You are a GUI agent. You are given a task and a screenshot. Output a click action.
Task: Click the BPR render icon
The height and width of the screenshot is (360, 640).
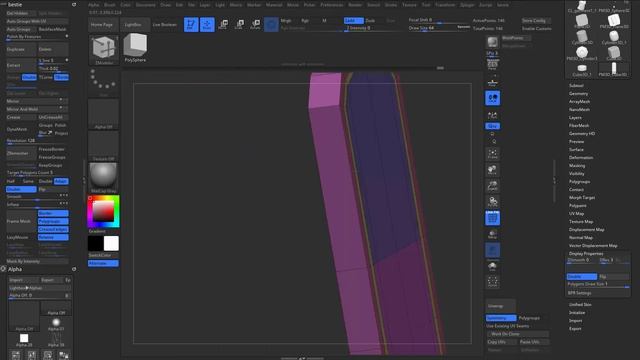tap(493, 42)
